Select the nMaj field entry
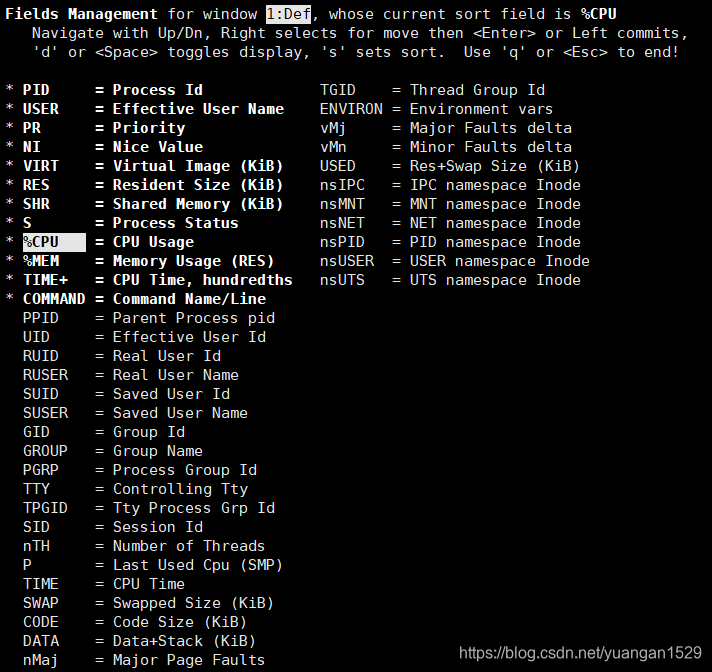Image resolution: width=712 pixels, height=672 pixels. click(x=144, y=660)
